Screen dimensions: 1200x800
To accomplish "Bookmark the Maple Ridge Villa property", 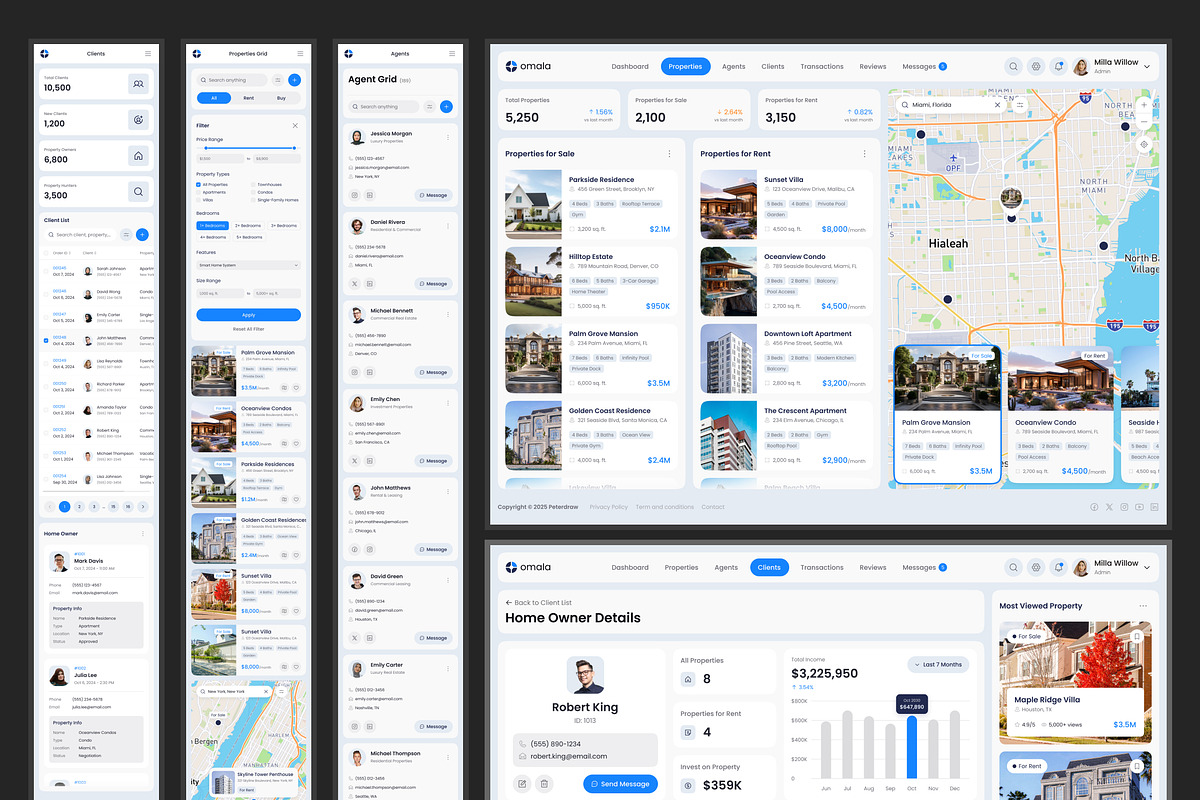I will pyautogui.click(x=1137, y=636).
